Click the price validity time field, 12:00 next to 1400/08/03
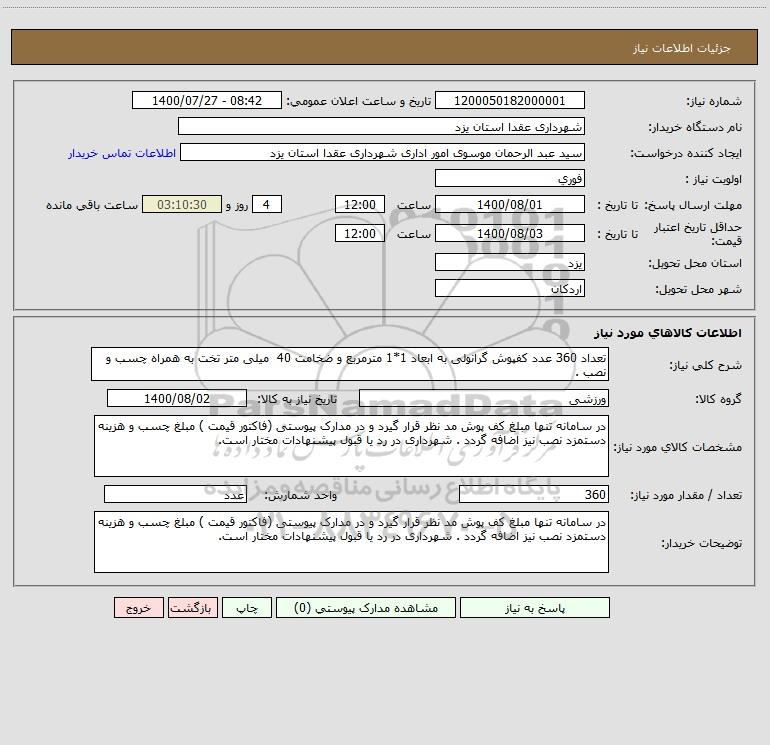This screenshot has height=745, width=770. click(359, 233)
